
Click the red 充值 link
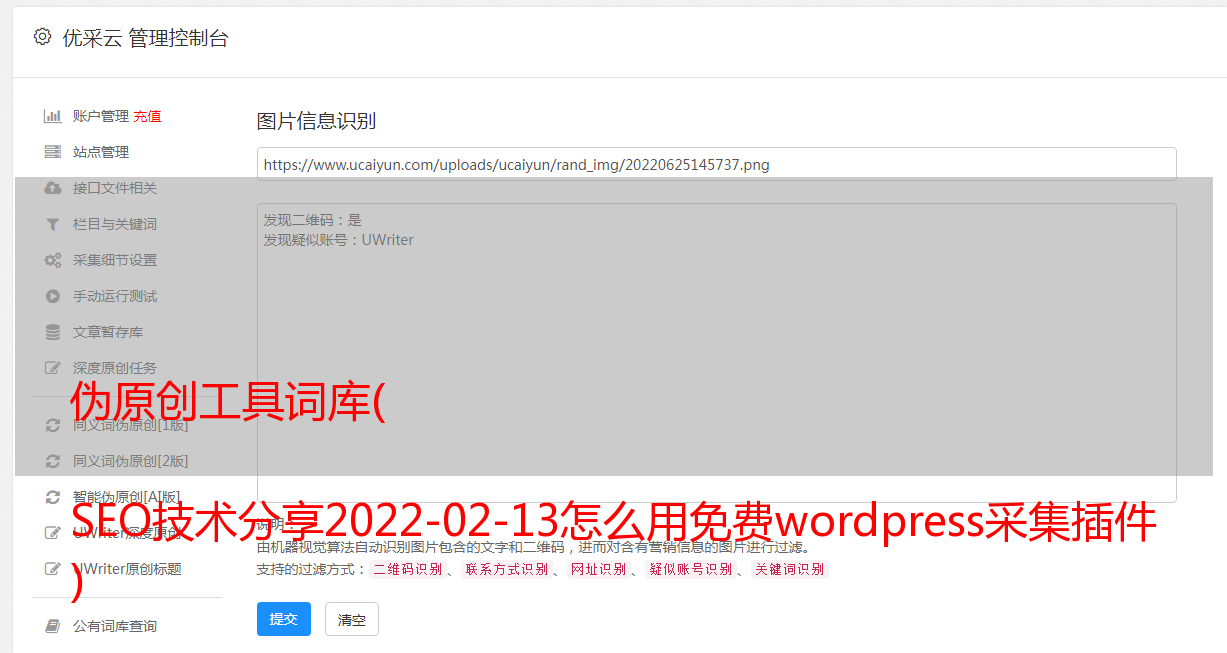tap(147, 116)
